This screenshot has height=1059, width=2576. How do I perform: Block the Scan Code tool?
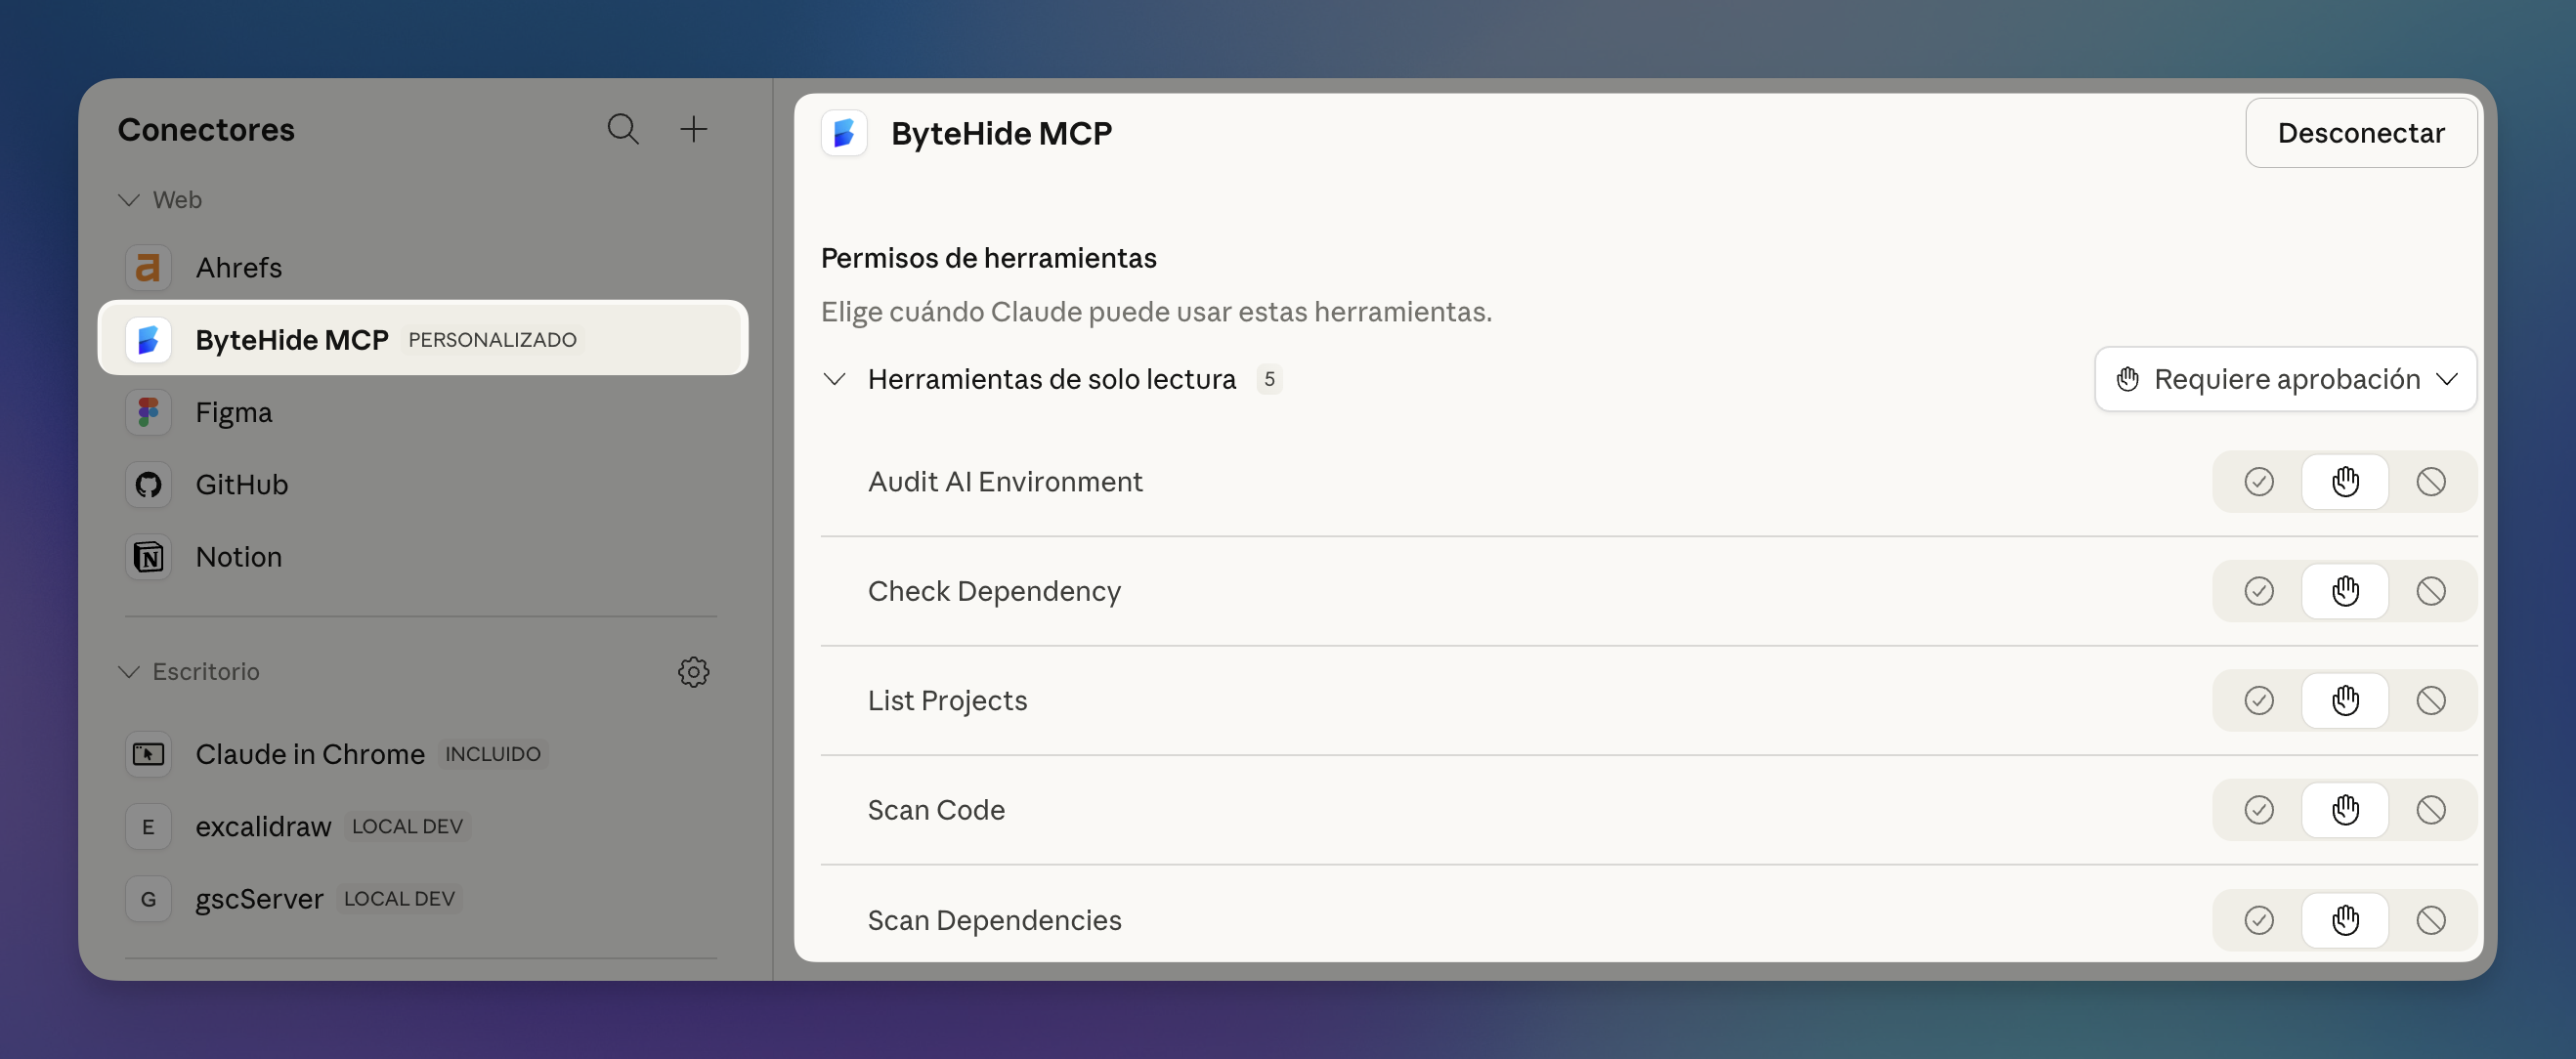2430,810
